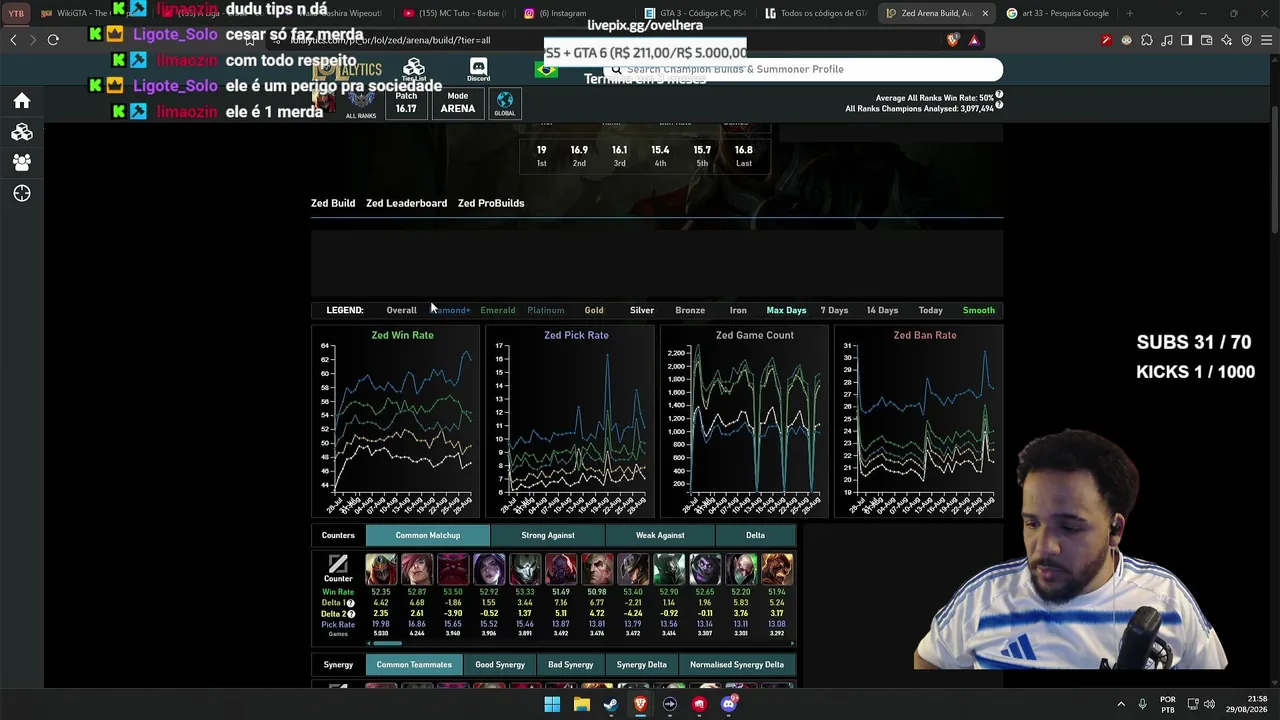Open the Home icon in left sidebar

tap(22, 101)
